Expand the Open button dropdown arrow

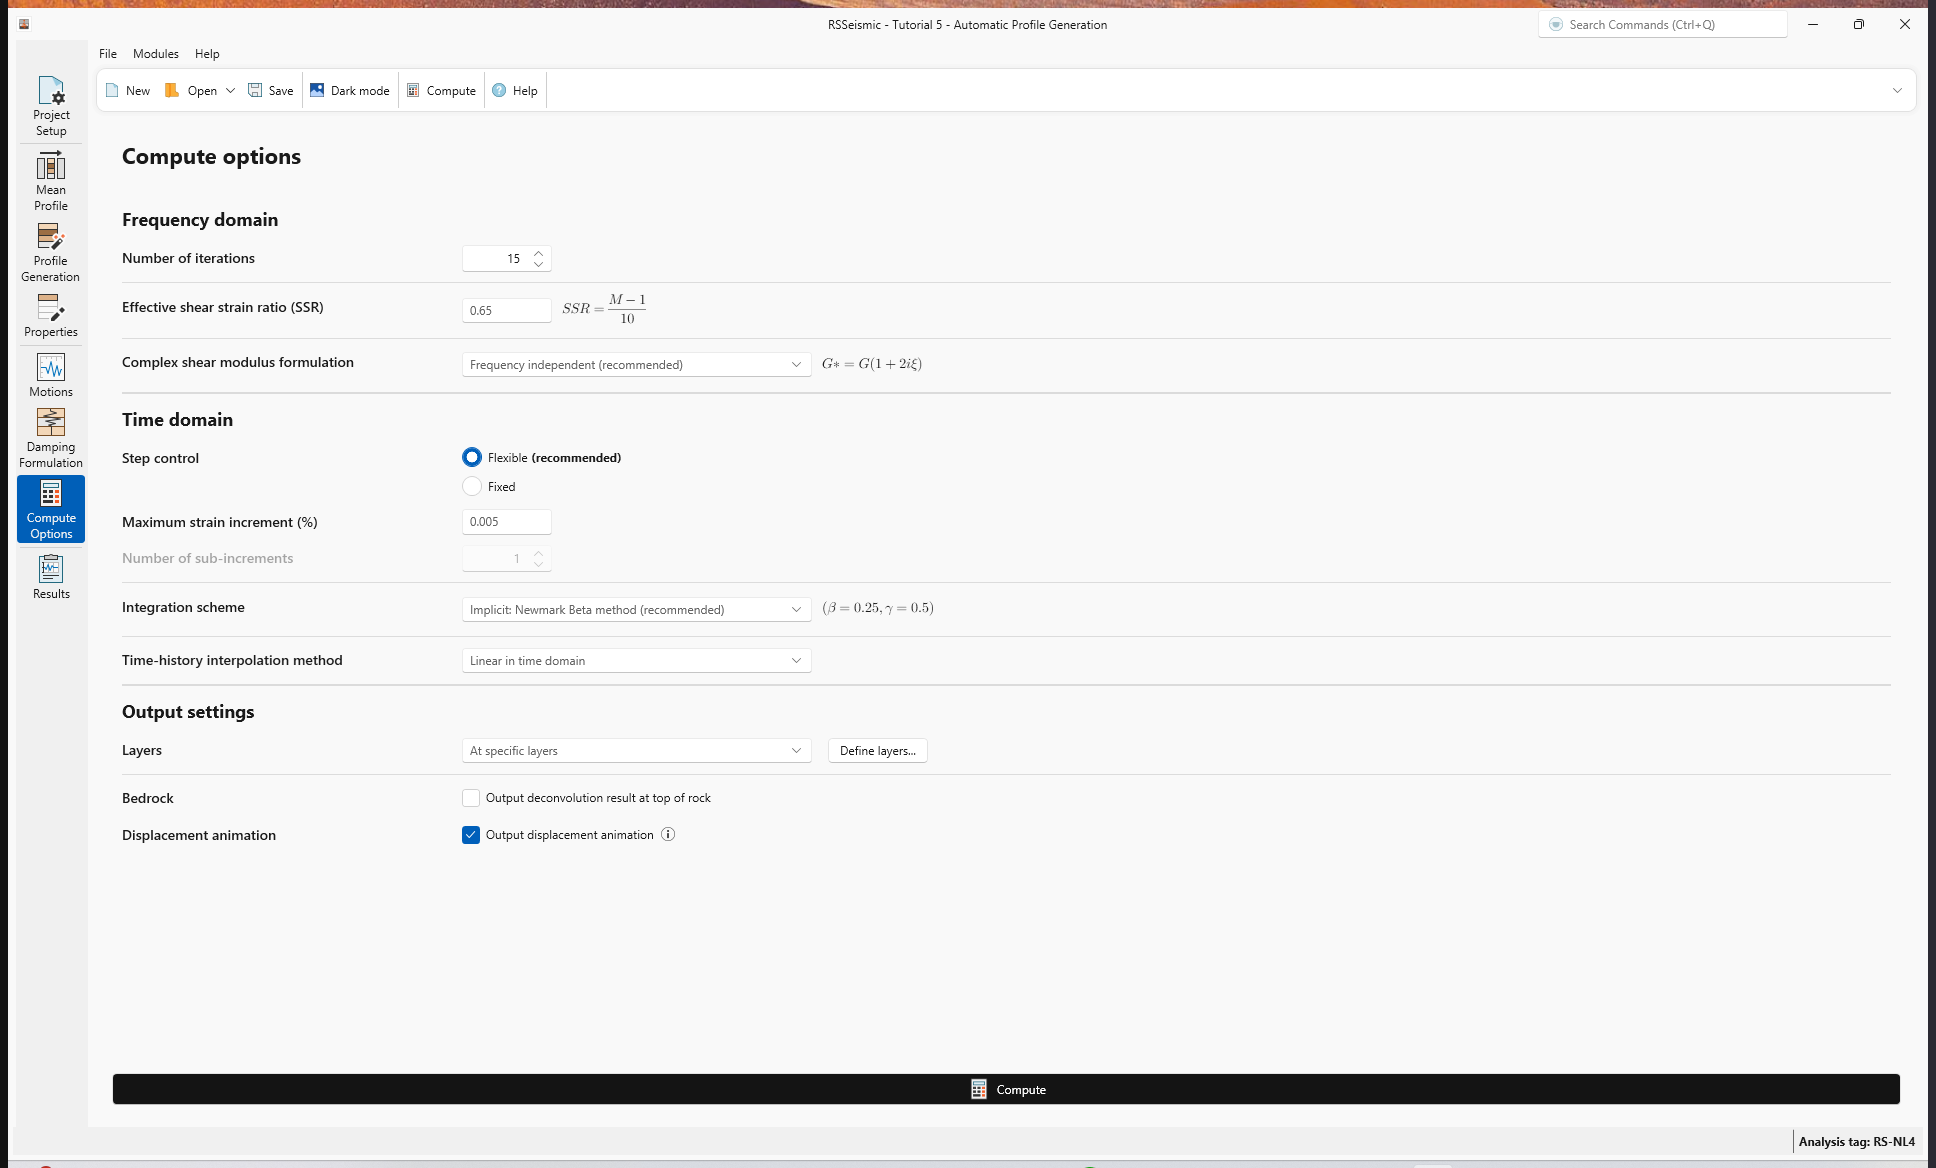coord(230,90)
